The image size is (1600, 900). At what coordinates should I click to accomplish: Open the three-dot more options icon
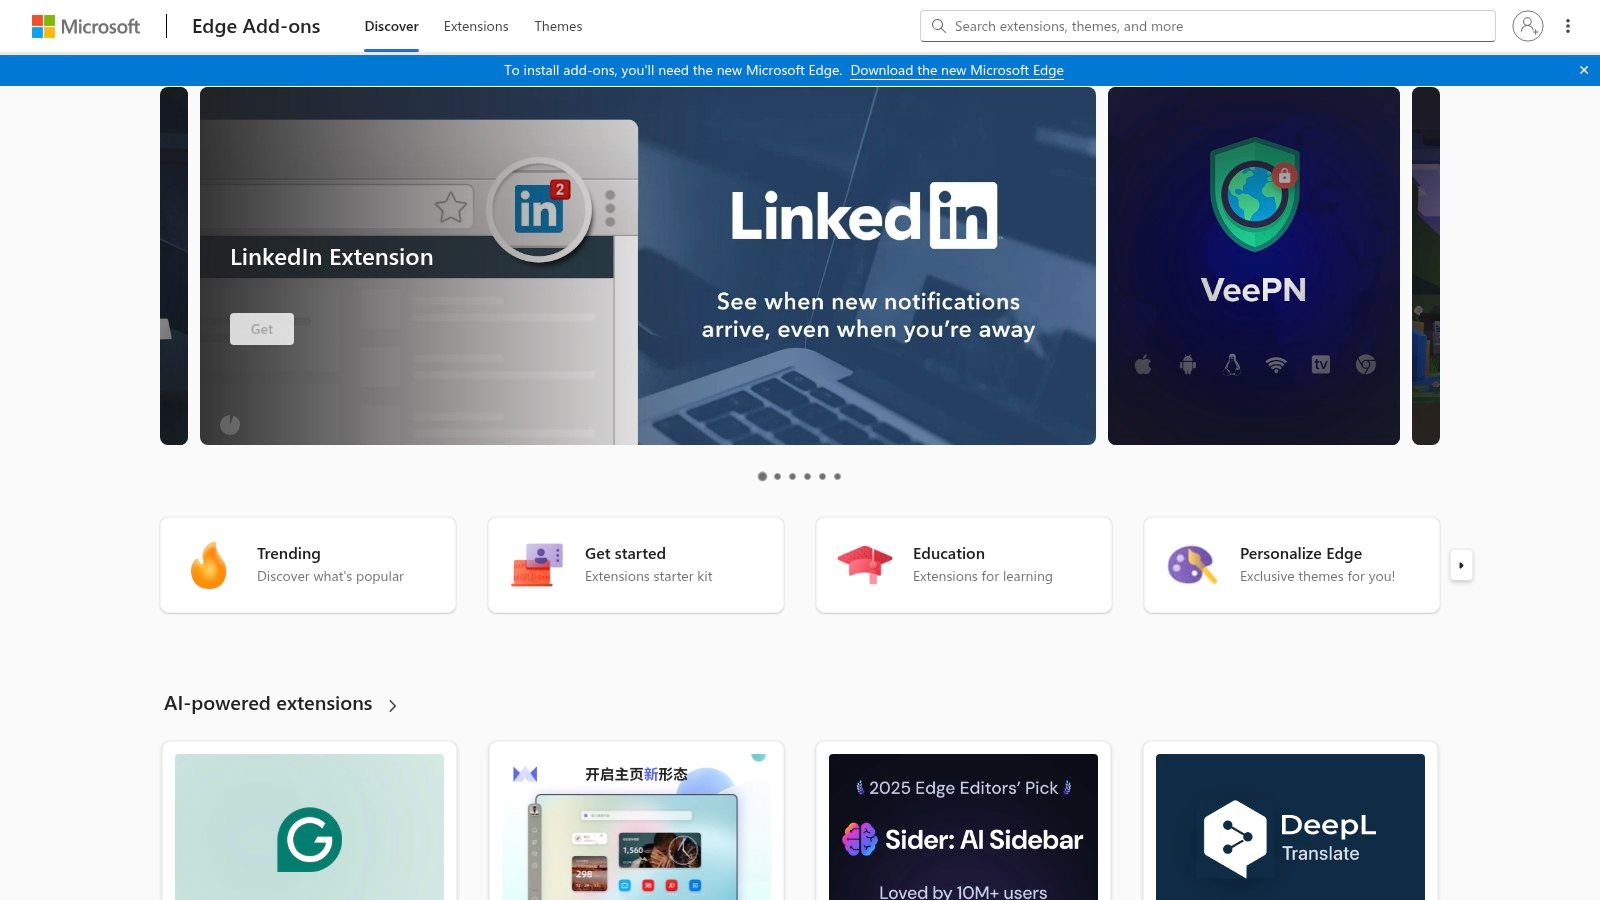1568,26
